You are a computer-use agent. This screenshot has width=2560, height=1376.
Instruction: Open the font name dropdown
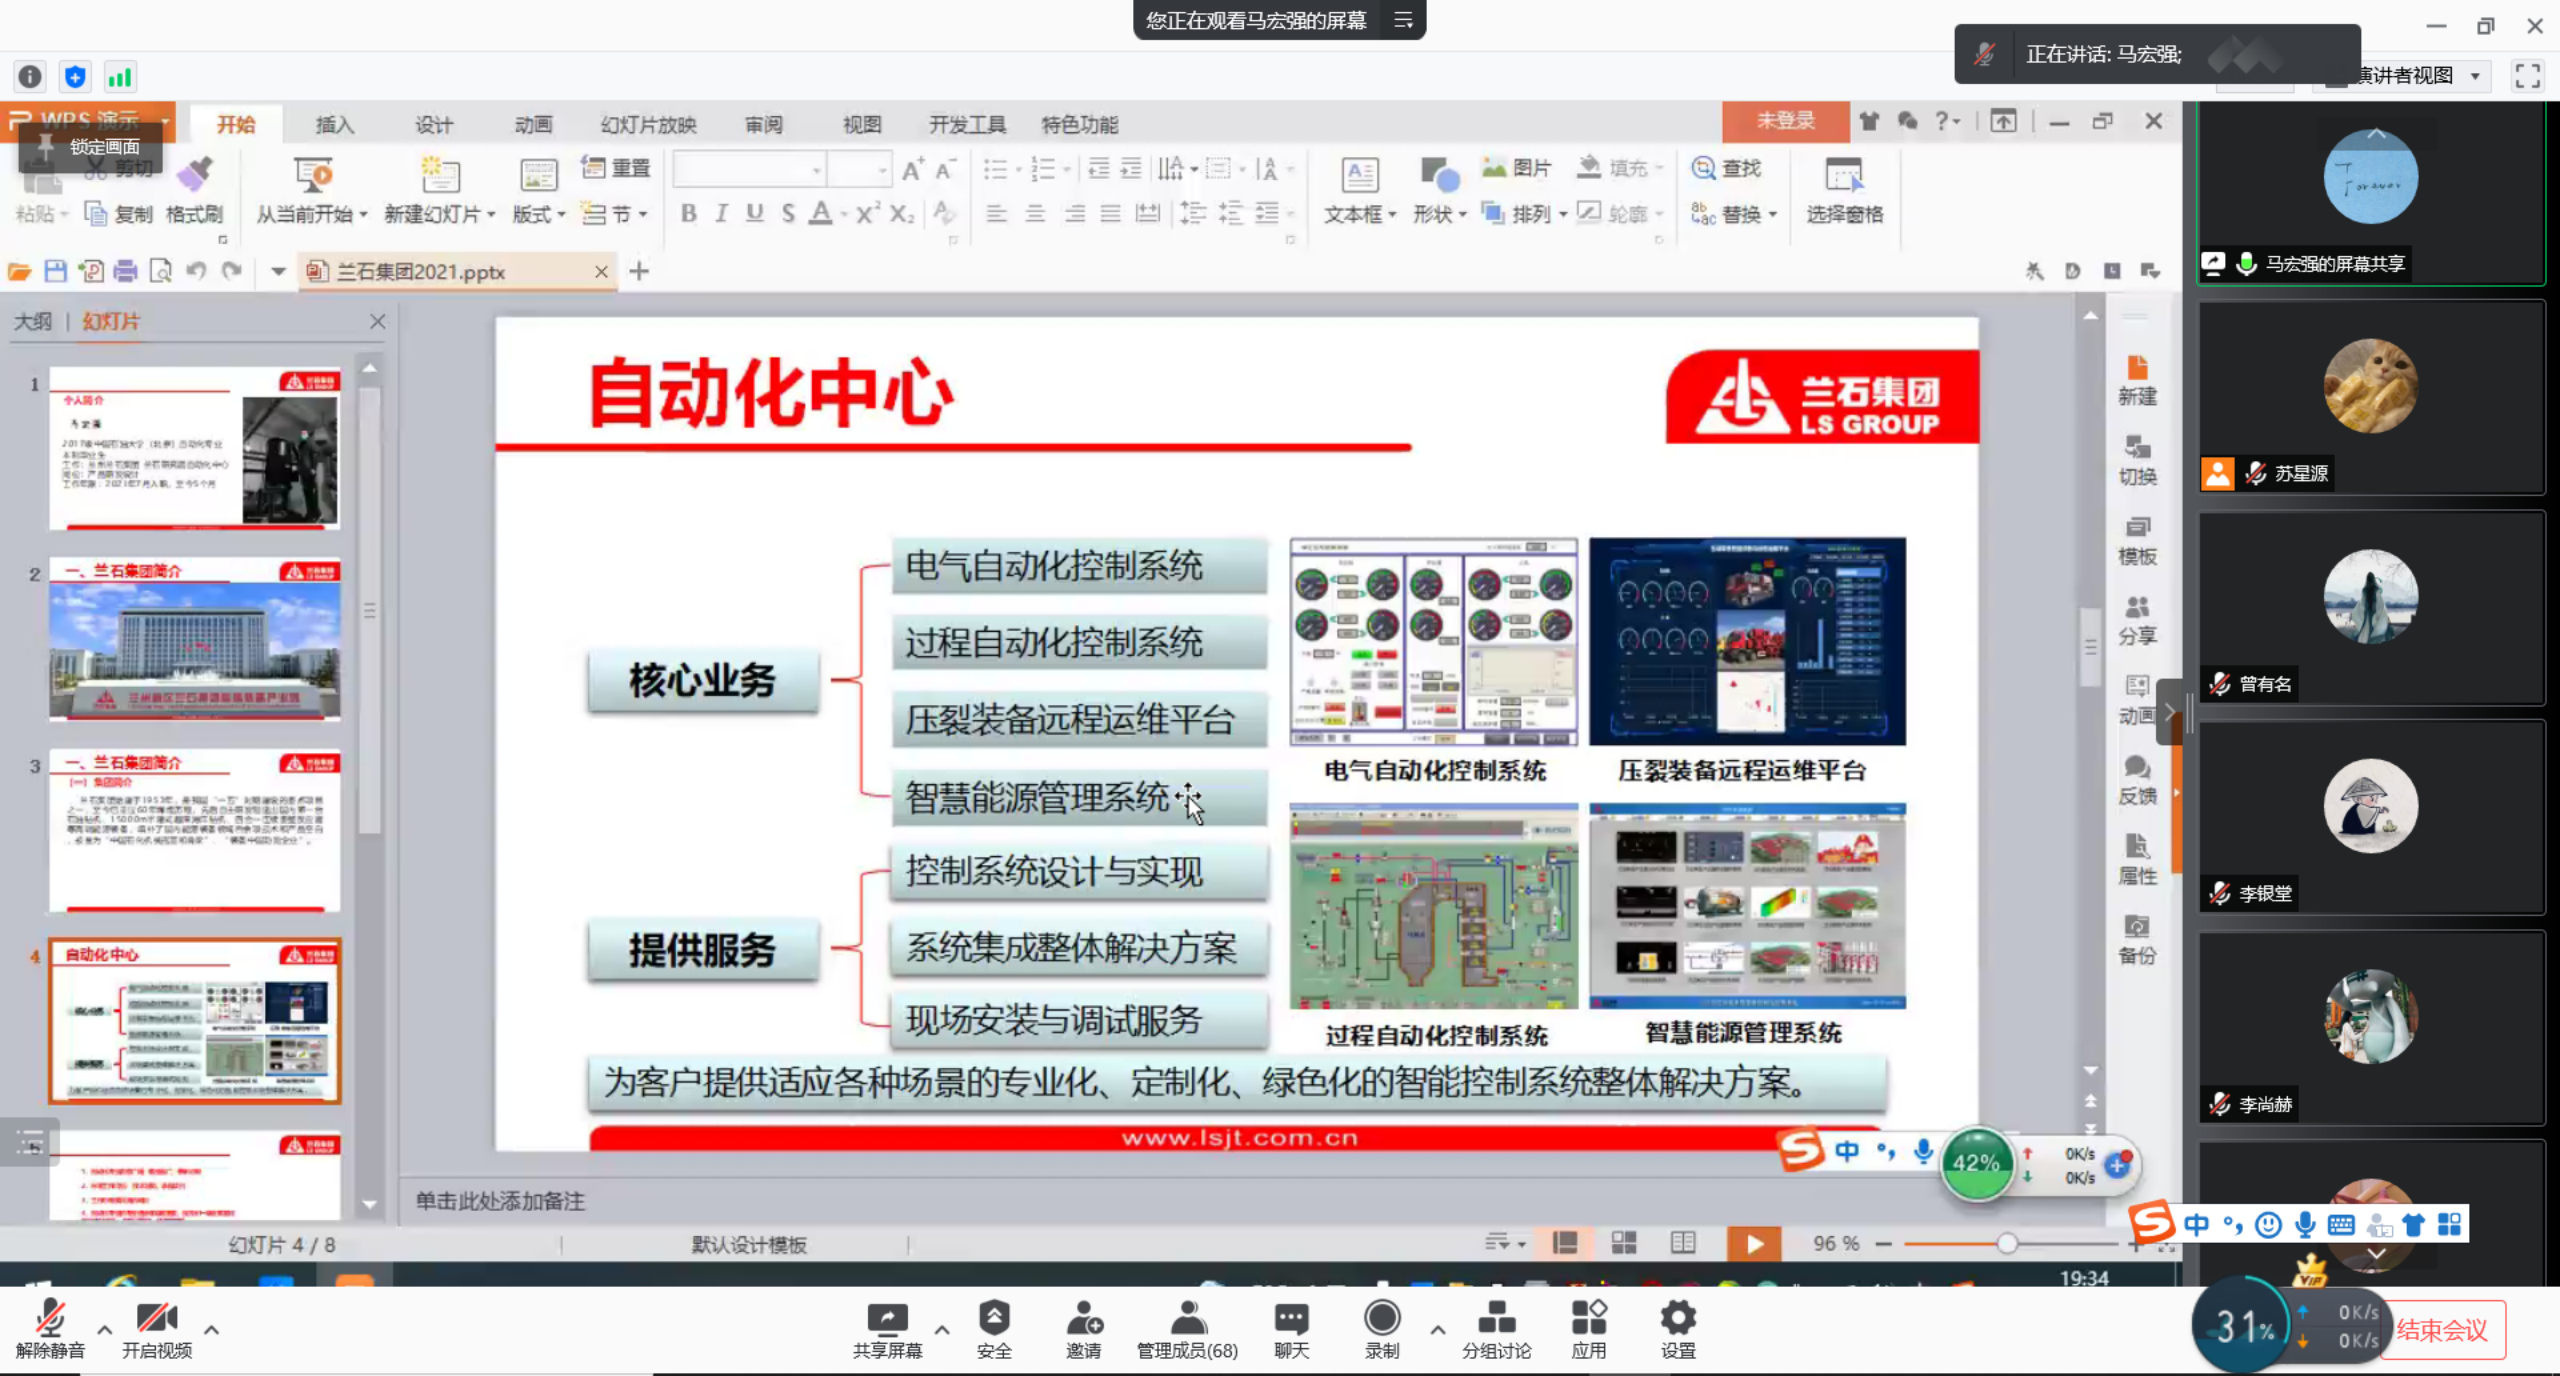click(815, 168)
